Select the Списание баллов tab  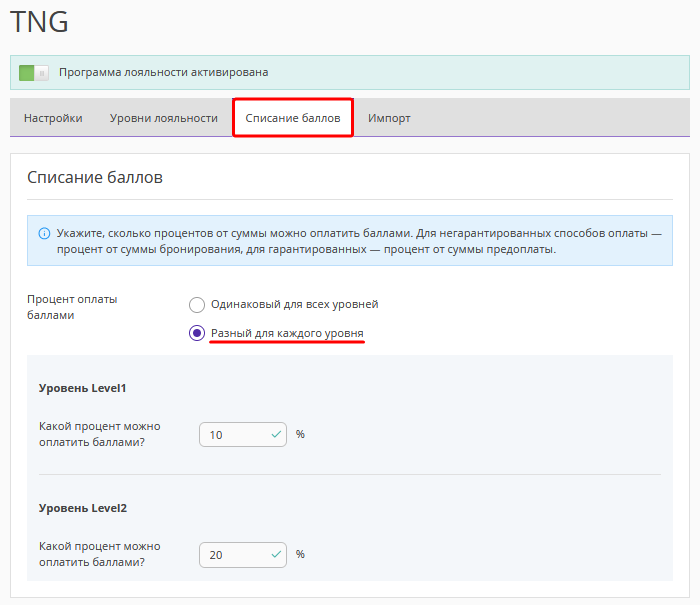click(293, 118)
